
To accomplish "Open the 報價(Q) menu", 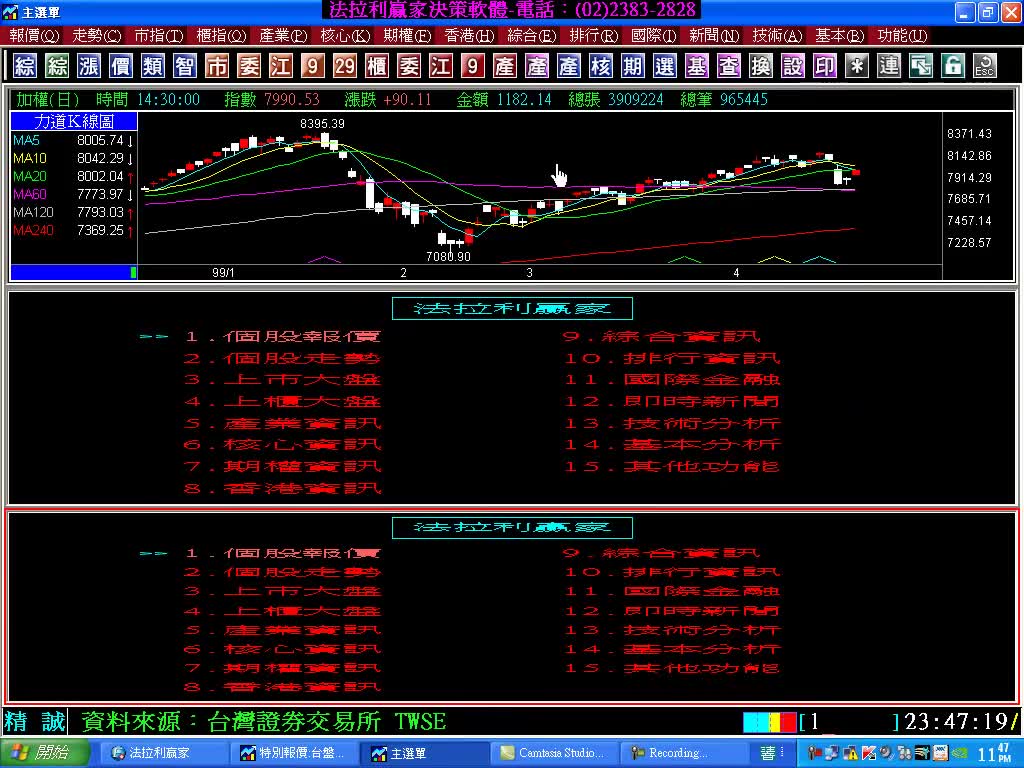I will (x=34, y=35).
